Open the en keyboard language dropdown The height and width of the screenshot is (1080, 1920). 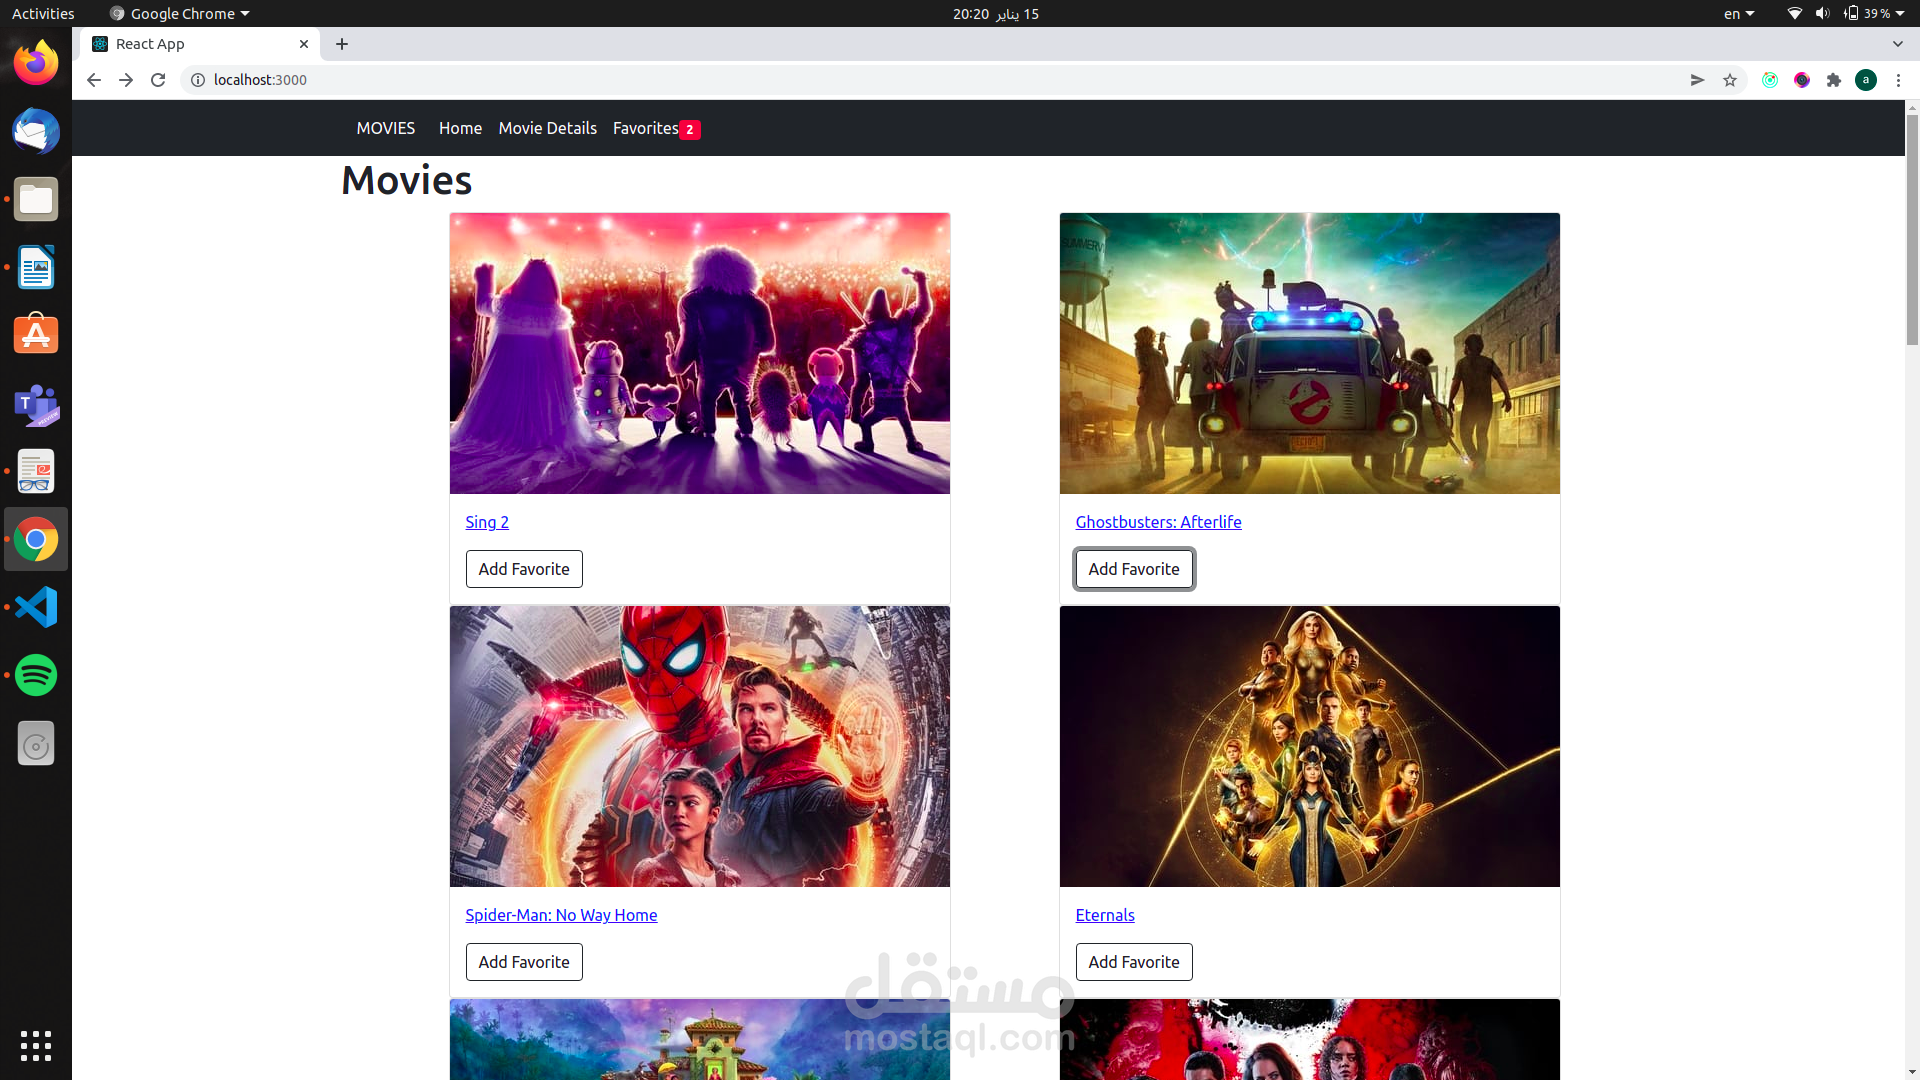click(x=1738, y=13)
